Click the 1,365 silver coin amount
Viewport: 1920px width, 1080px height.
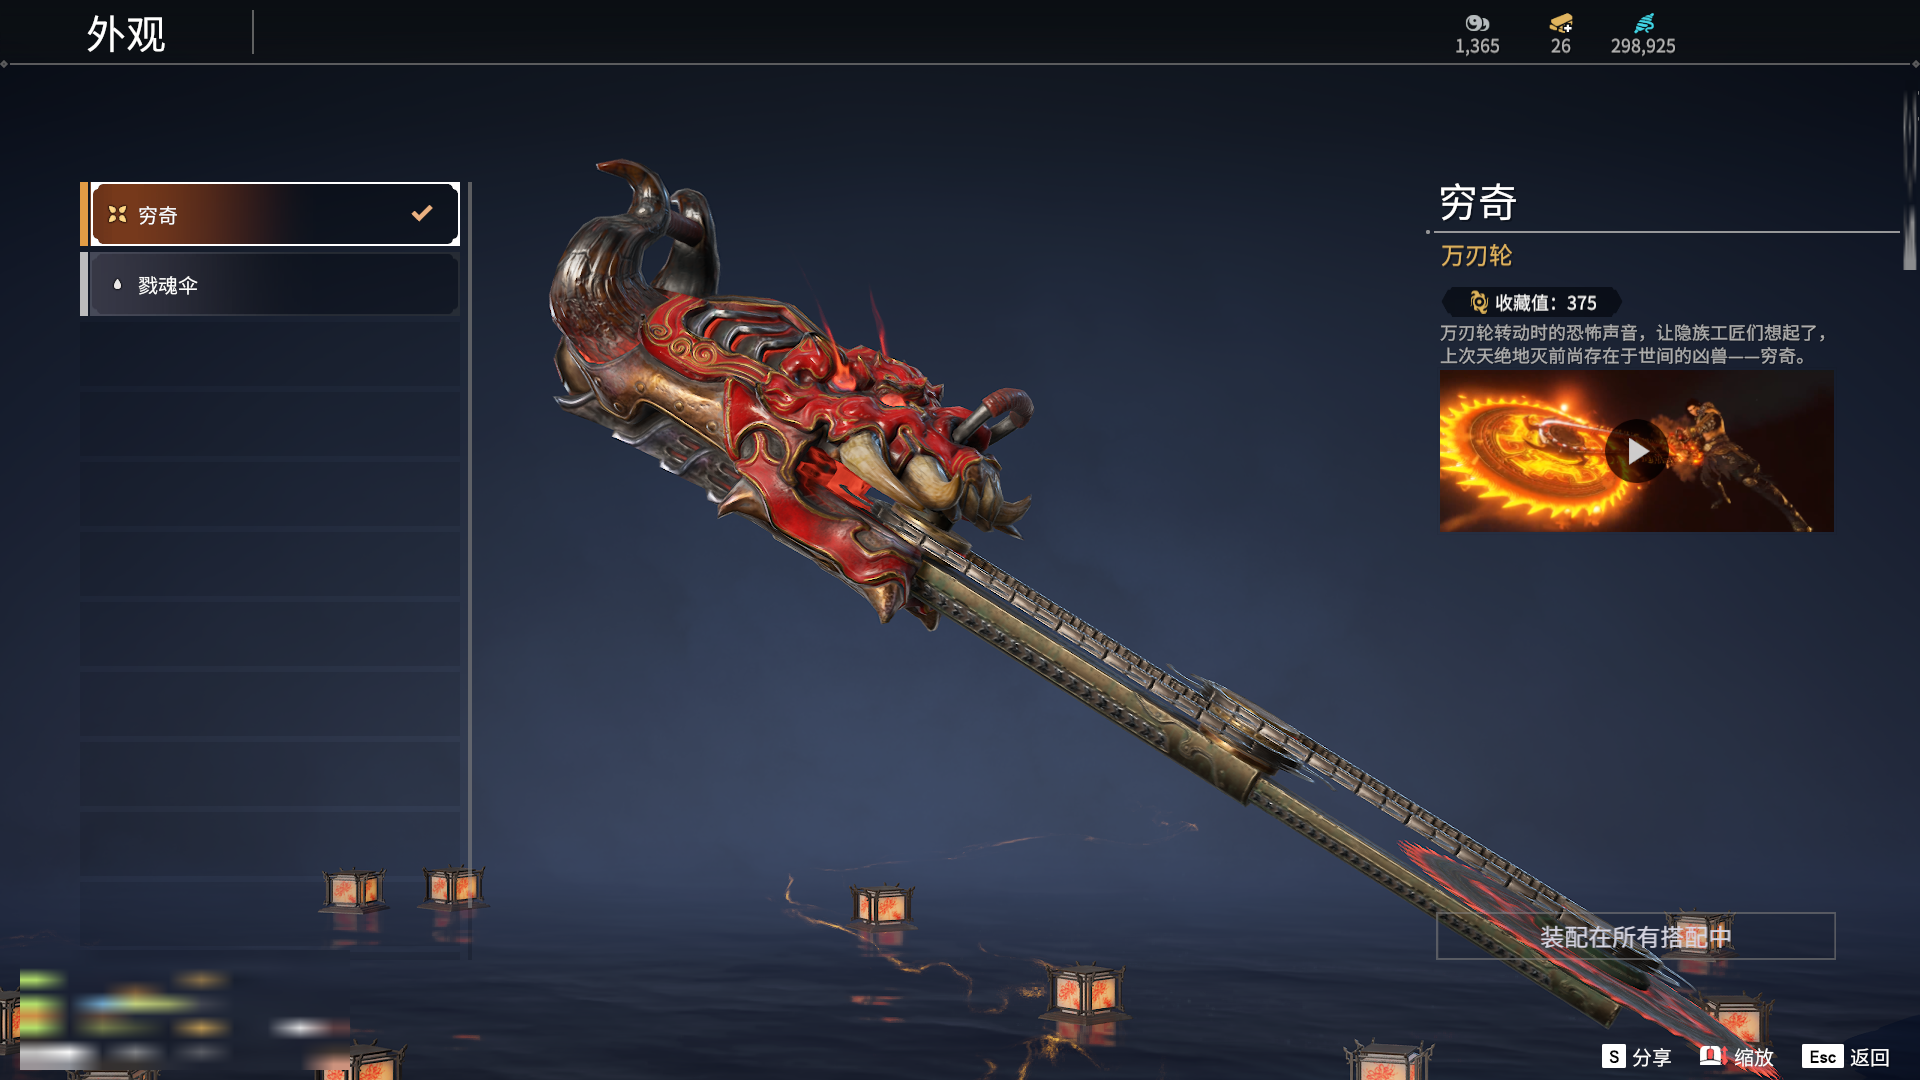click(x=1477, y=46)
